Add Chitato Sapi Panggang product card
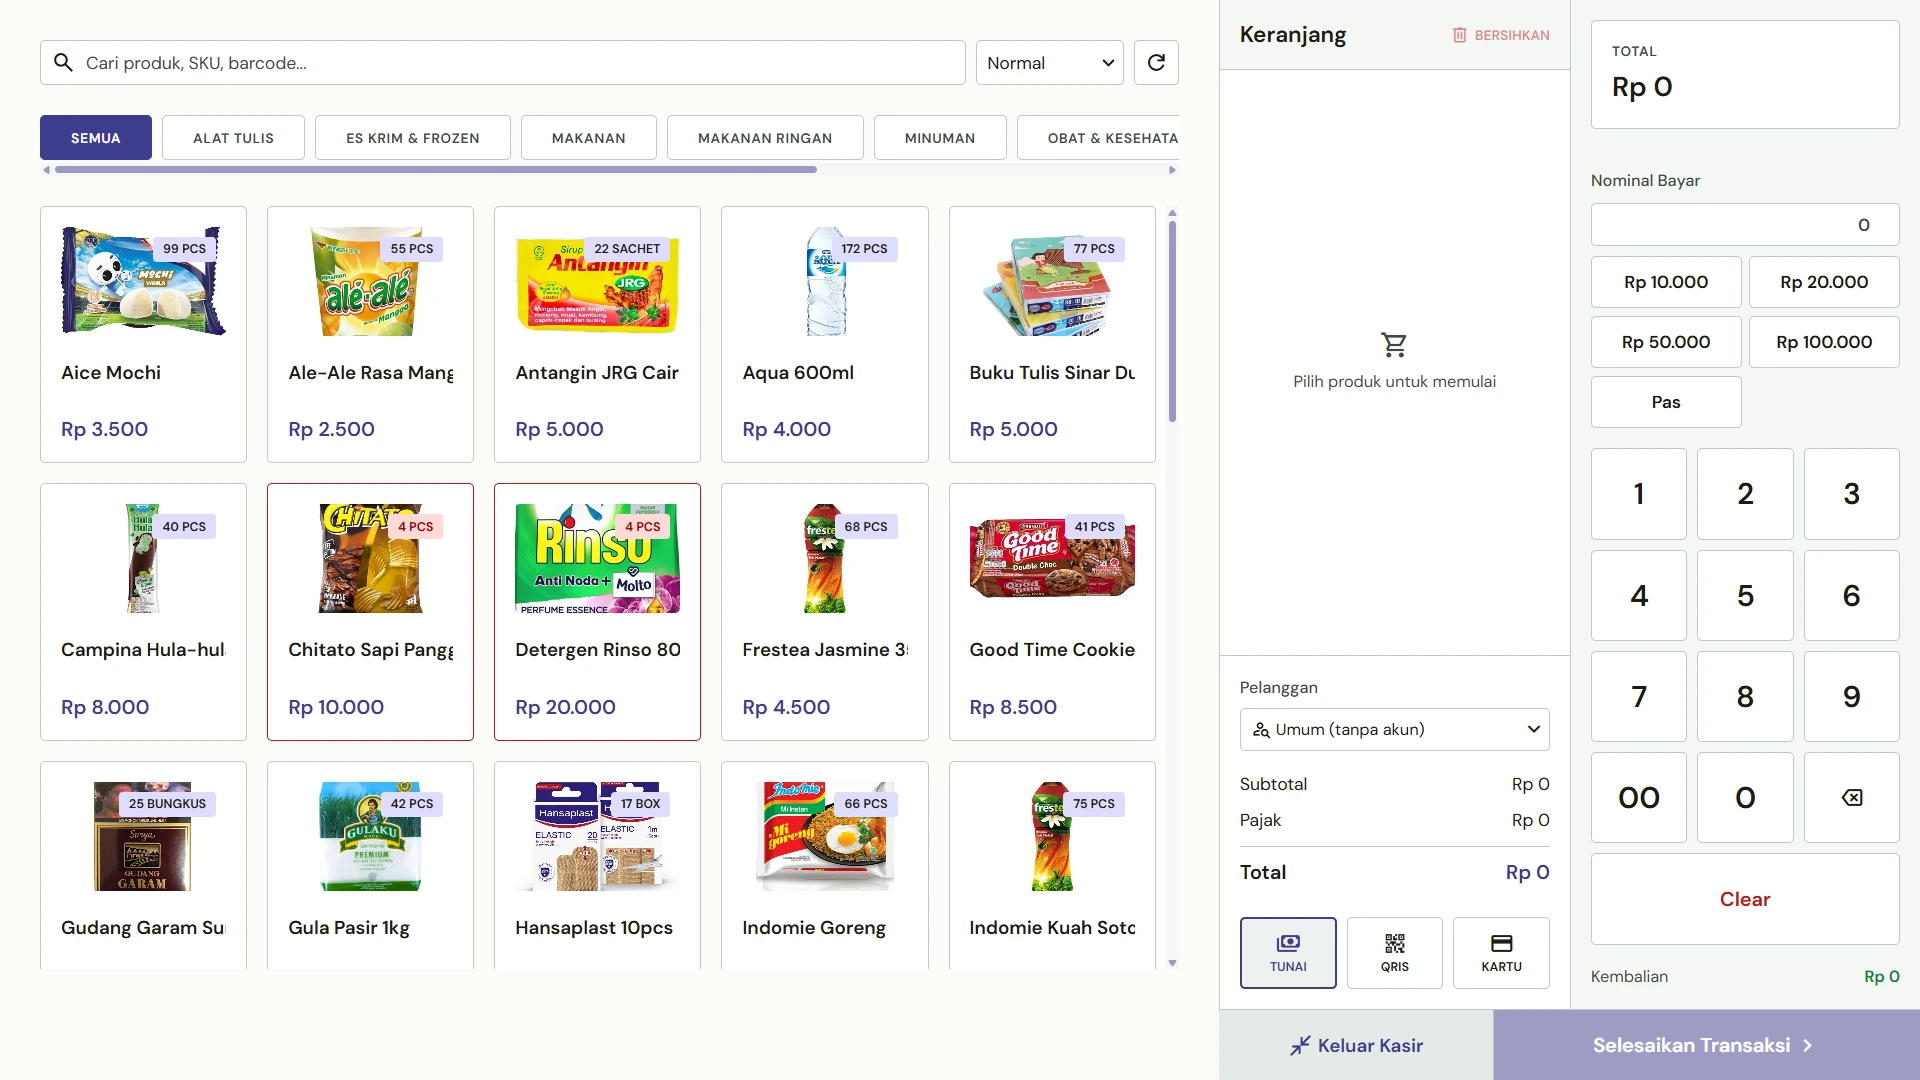Viewport: 1920px width, 1080px height. click(x=370, y=612)
